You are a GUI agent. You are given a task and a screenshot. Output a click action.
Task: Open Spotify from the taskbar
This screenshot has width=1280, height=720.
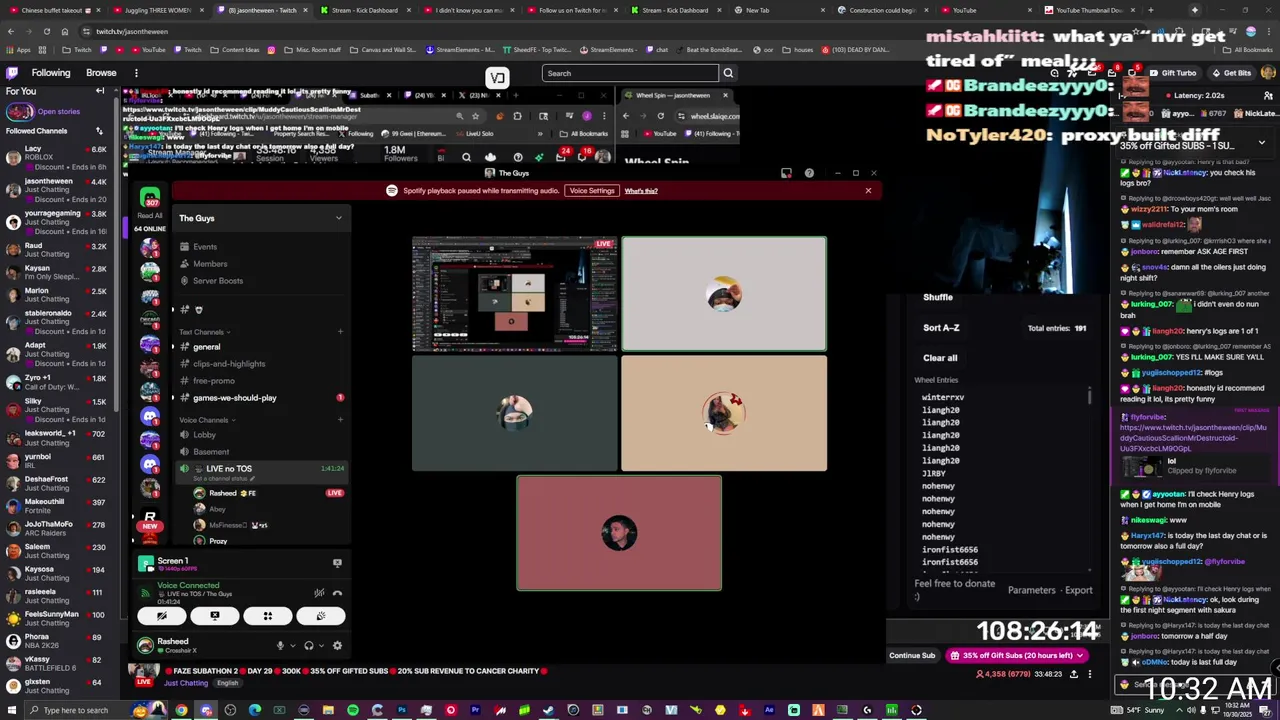pos(353,710)
